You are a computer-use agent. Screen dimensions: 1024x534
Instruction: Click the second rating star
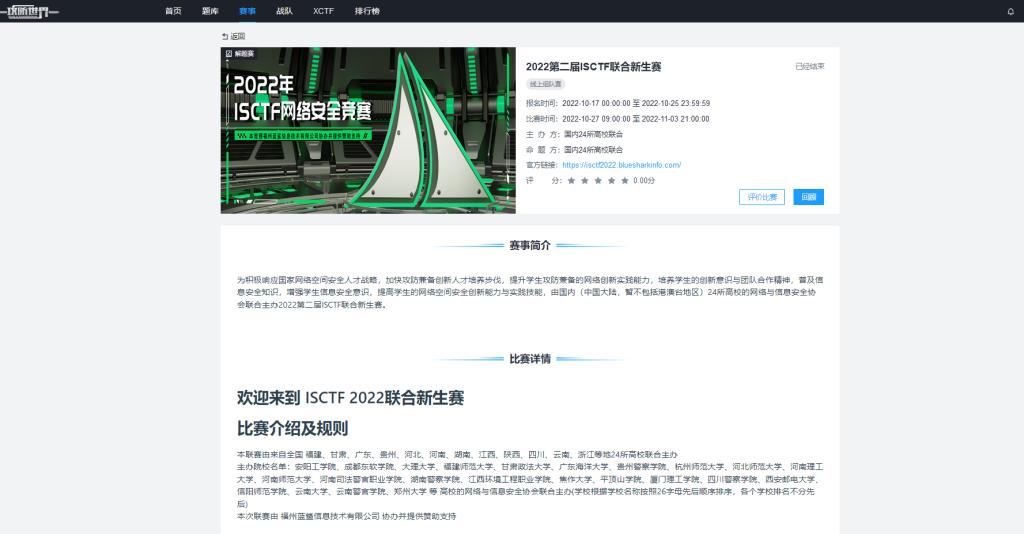(x=585, y=180)
